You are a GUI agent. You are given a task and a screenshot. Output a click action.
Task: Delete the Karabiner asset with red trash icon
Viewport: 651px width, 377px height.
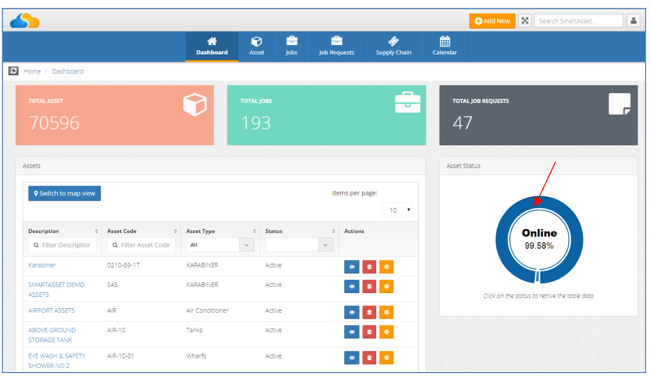pyautogui.click(x=369, y=267)
